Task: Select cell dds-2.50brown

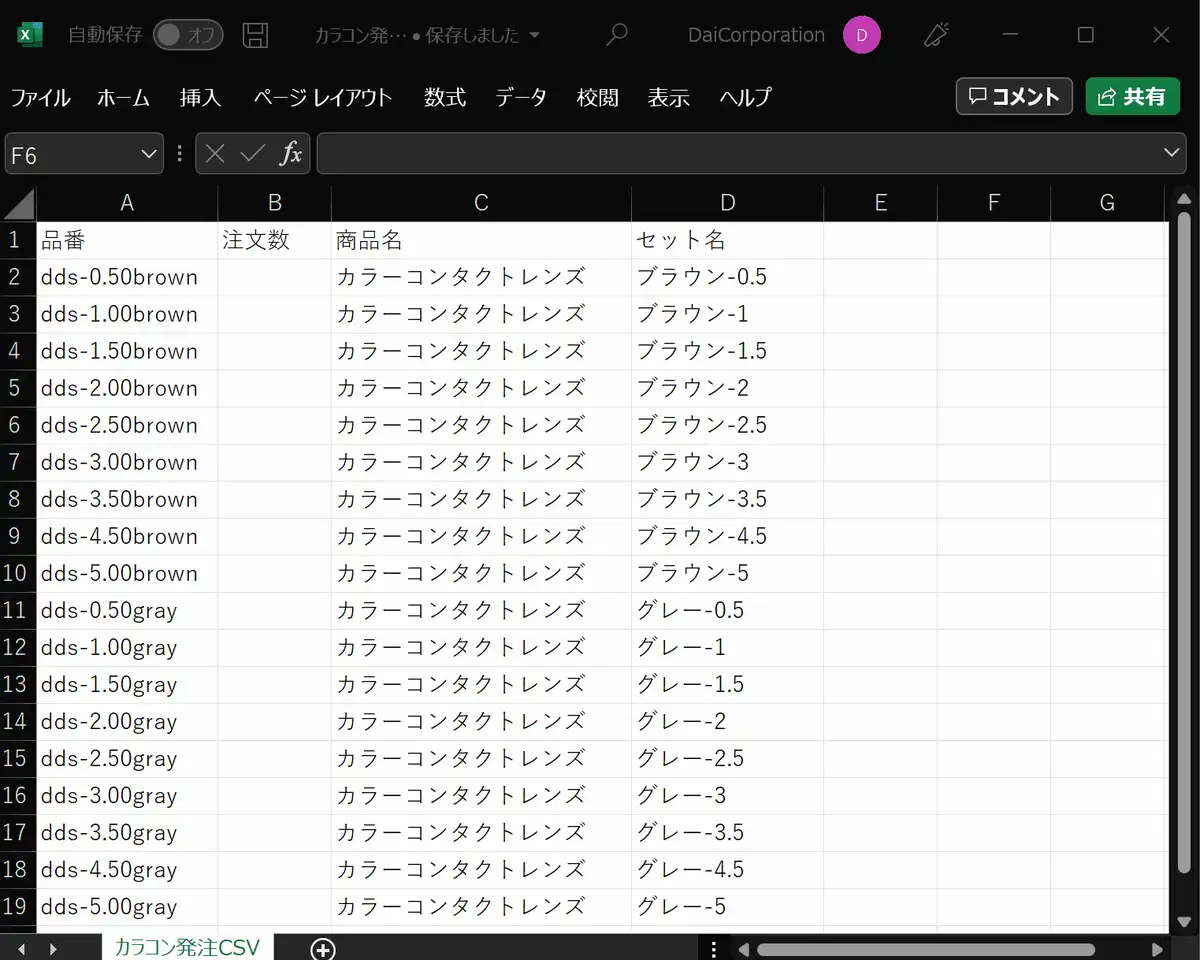Action: tap(127, 425)
